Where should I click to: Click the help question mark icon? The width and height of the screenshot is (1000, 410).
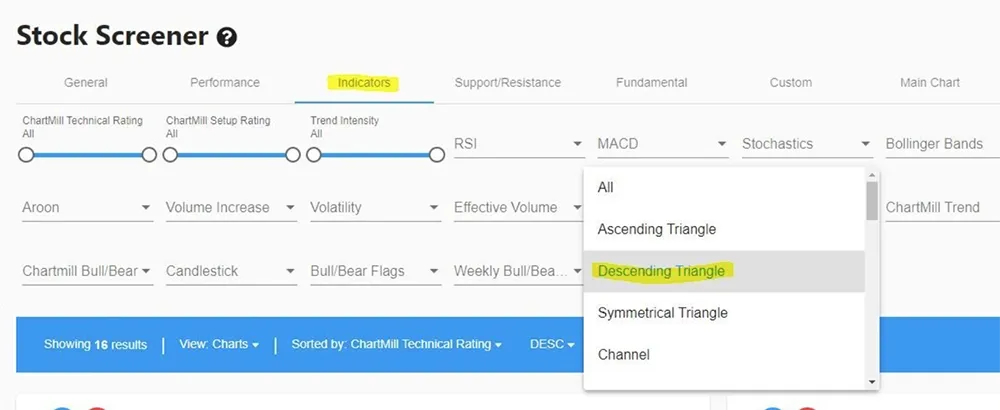click(227, 38)
